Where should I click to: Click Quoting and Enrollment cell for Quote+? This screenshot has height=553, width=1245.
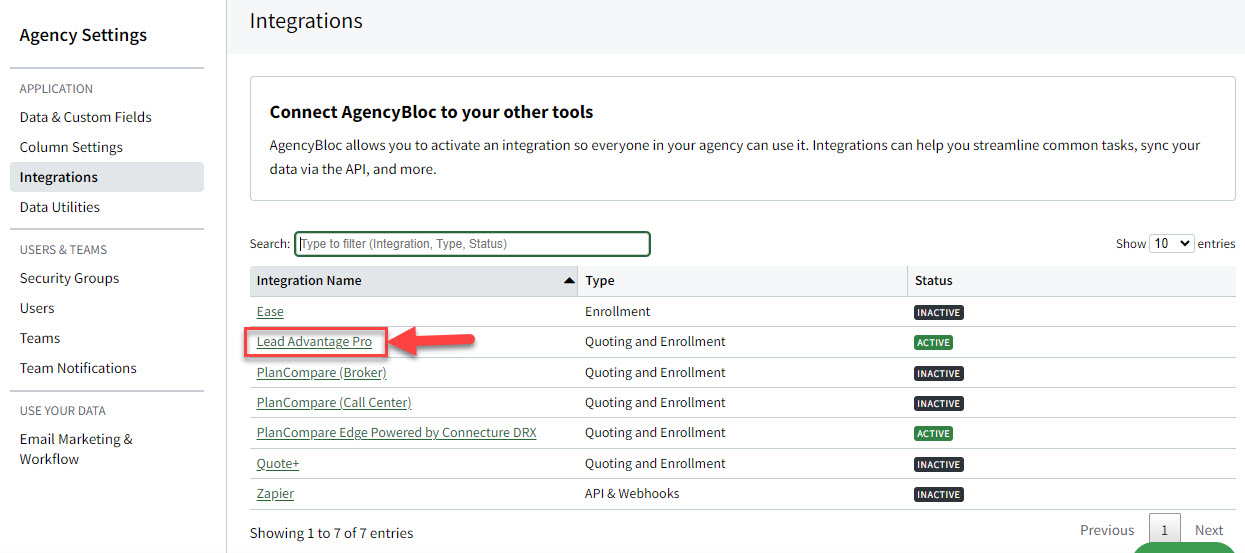pyautogui.click(x=743, y=464)
